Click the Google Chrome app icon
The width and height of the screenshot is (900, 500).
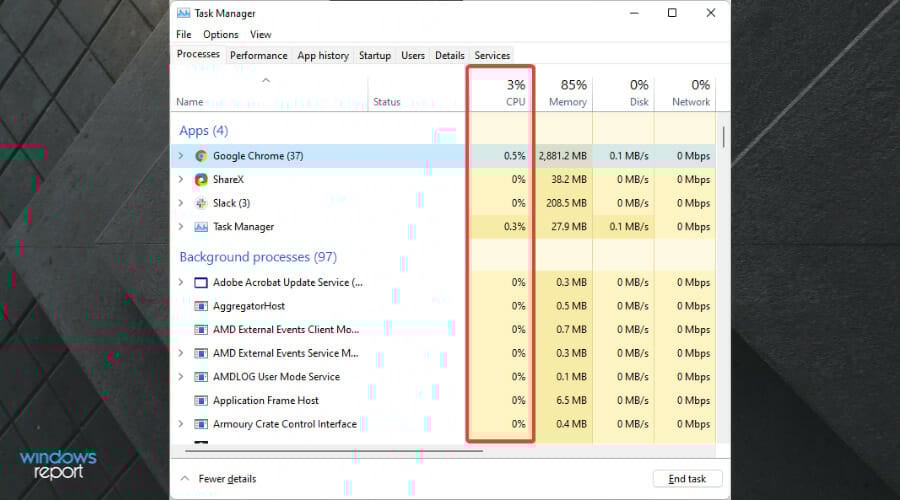[201, 156]
